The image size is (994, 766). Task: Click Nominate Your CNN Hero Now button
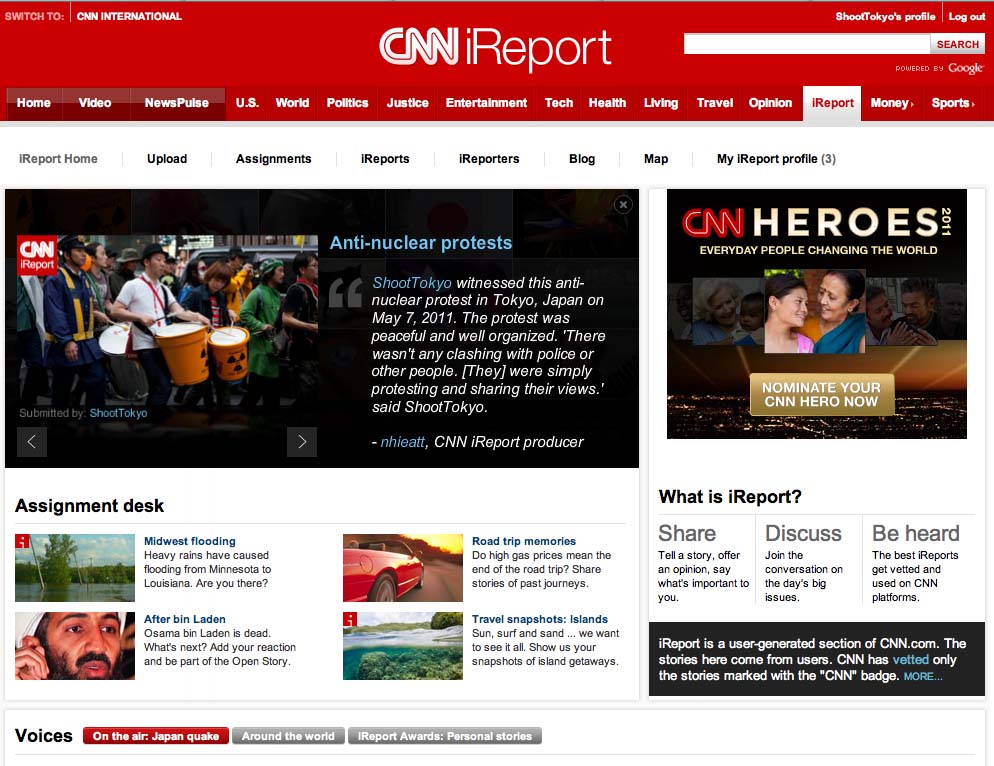(822, 394)
